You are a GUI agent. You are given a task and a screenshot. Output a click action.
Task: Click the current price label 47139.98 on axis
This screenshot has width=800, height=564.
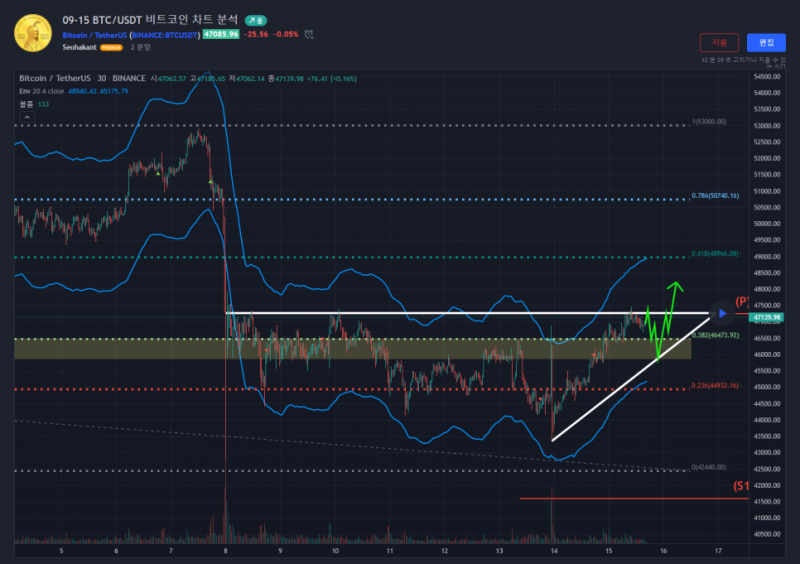pos(766,318)
